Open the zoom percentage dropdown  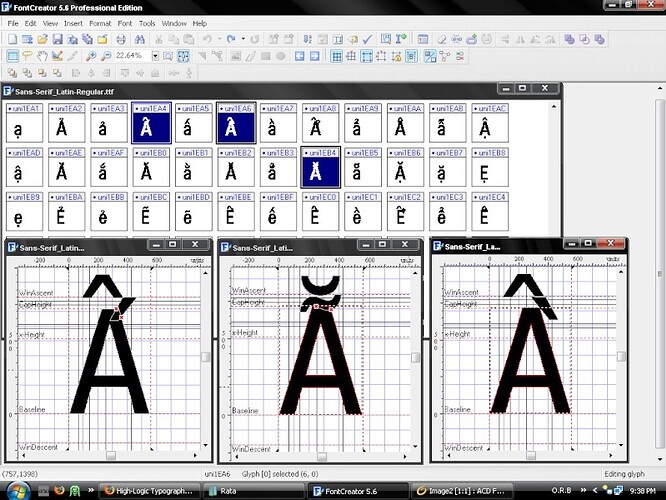156,56
